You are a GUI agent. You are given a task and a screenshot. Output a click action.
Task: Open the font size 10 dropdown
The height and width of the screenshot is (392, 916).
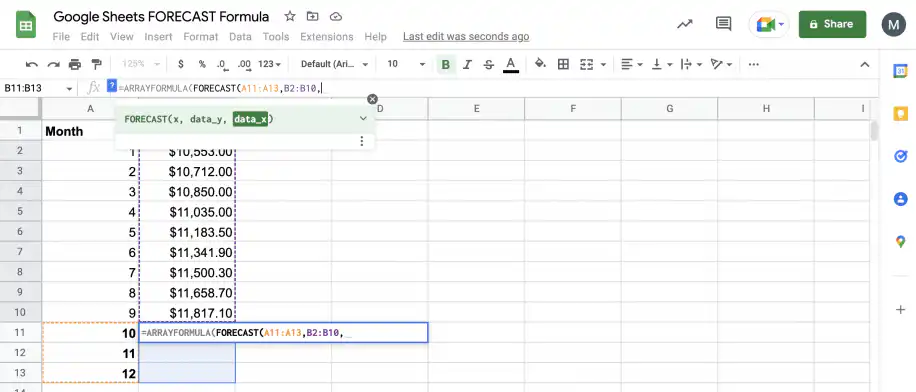coord(405,64)
